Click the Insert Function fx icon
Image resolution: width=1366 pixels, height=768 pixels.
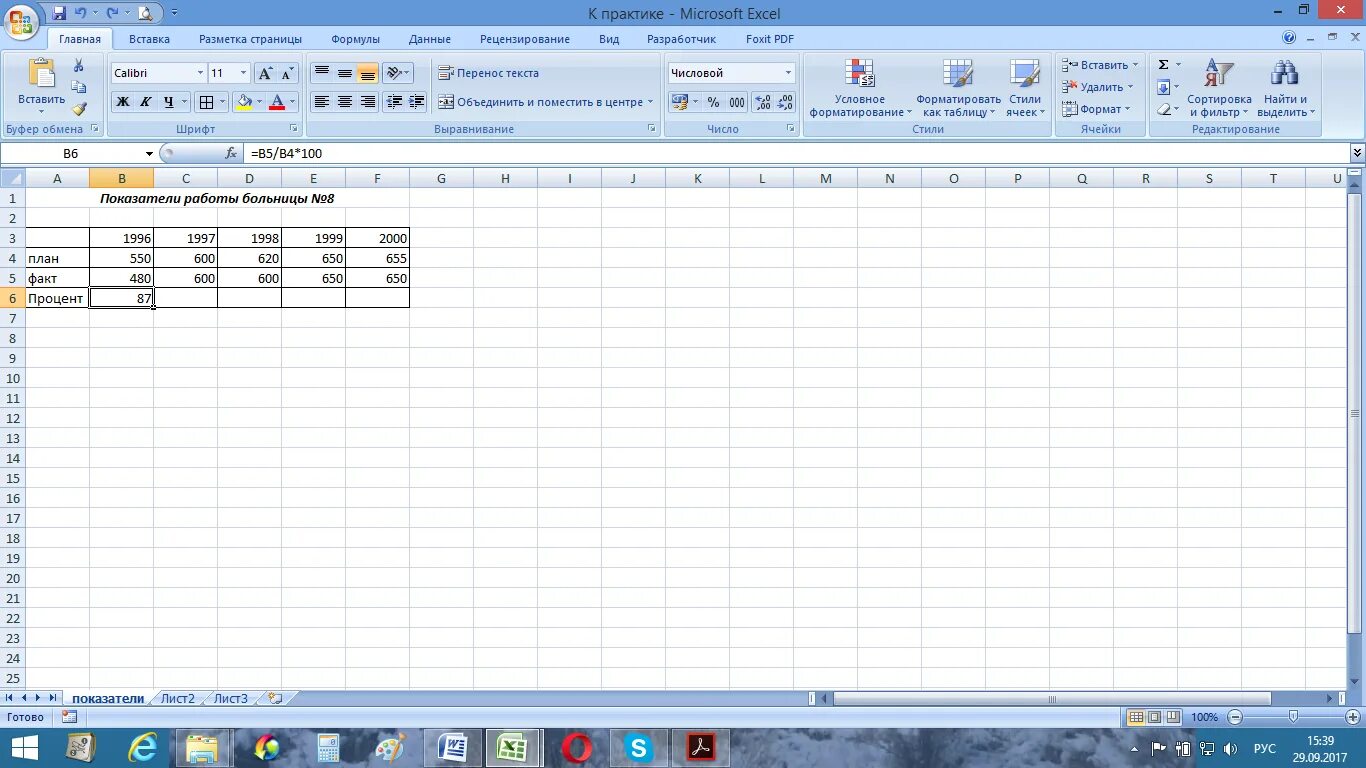click(x=231, y=153)
